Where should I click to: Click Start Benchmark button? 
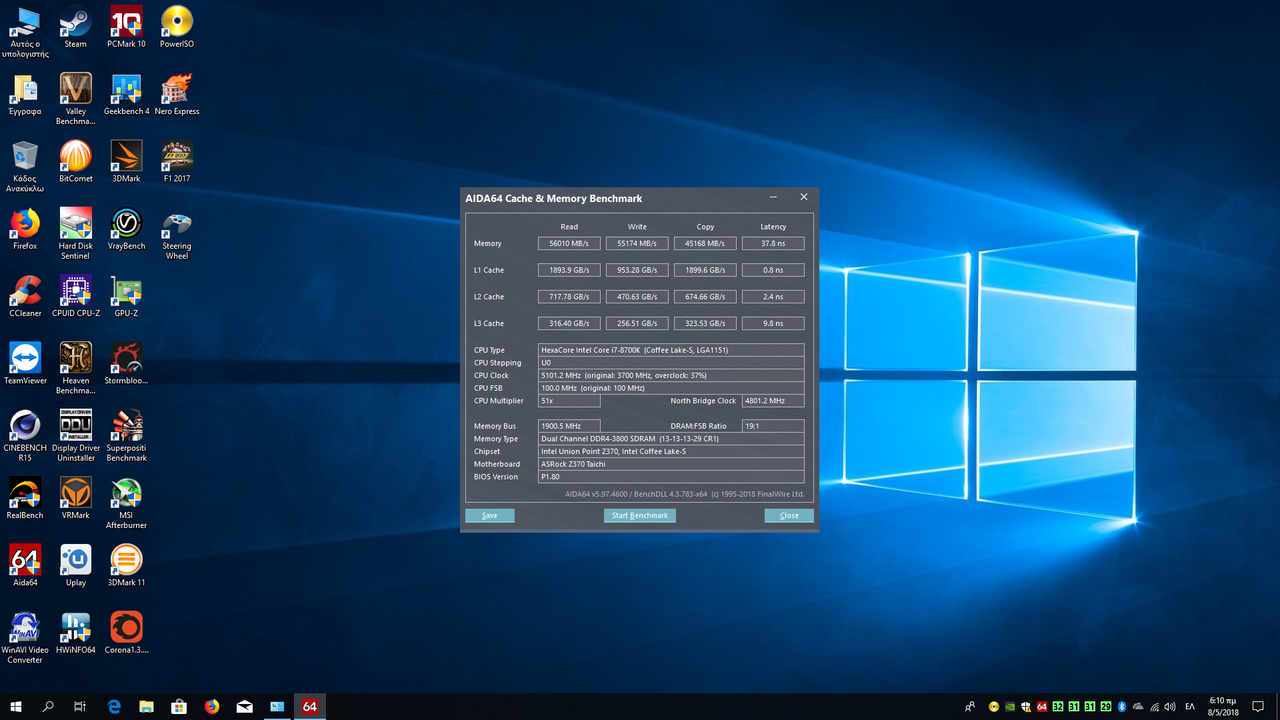click(640, 516)
